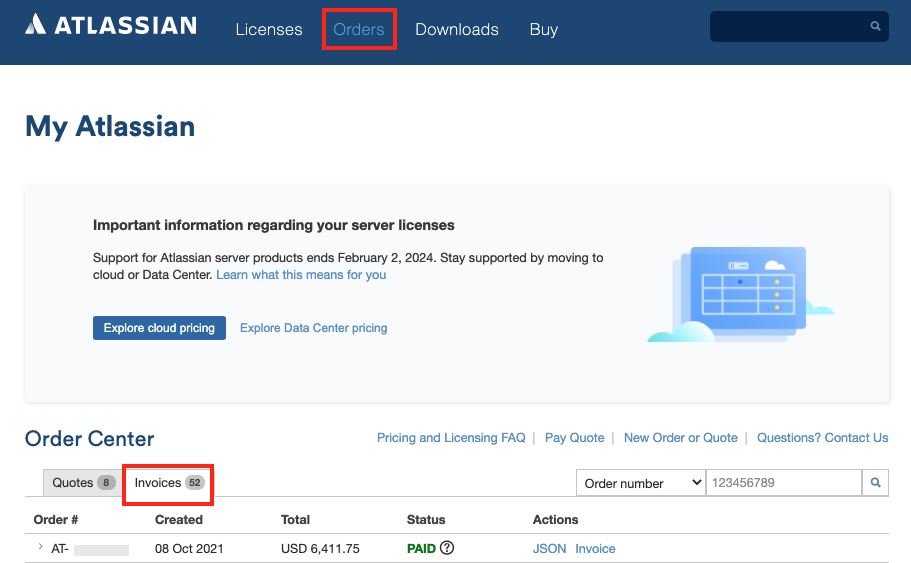
Task: Open Pricing and Licensing FAQ link
Action: point(450,438)
